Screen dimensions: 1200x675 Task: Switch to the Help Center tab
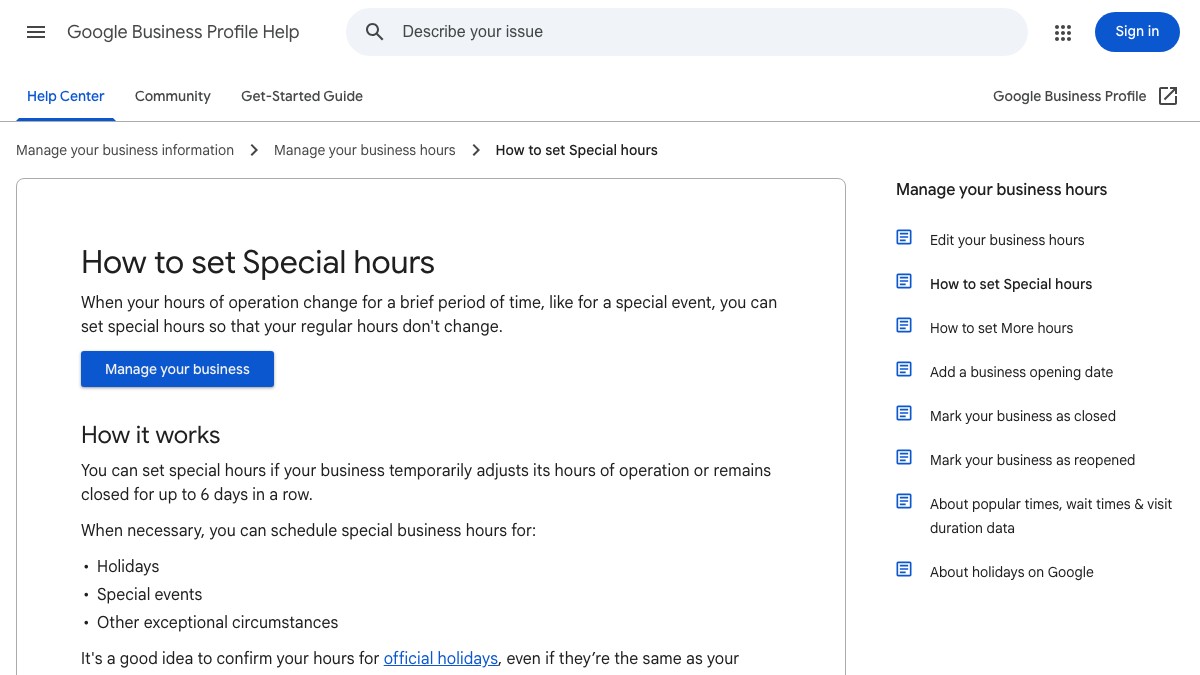point(66,96)
